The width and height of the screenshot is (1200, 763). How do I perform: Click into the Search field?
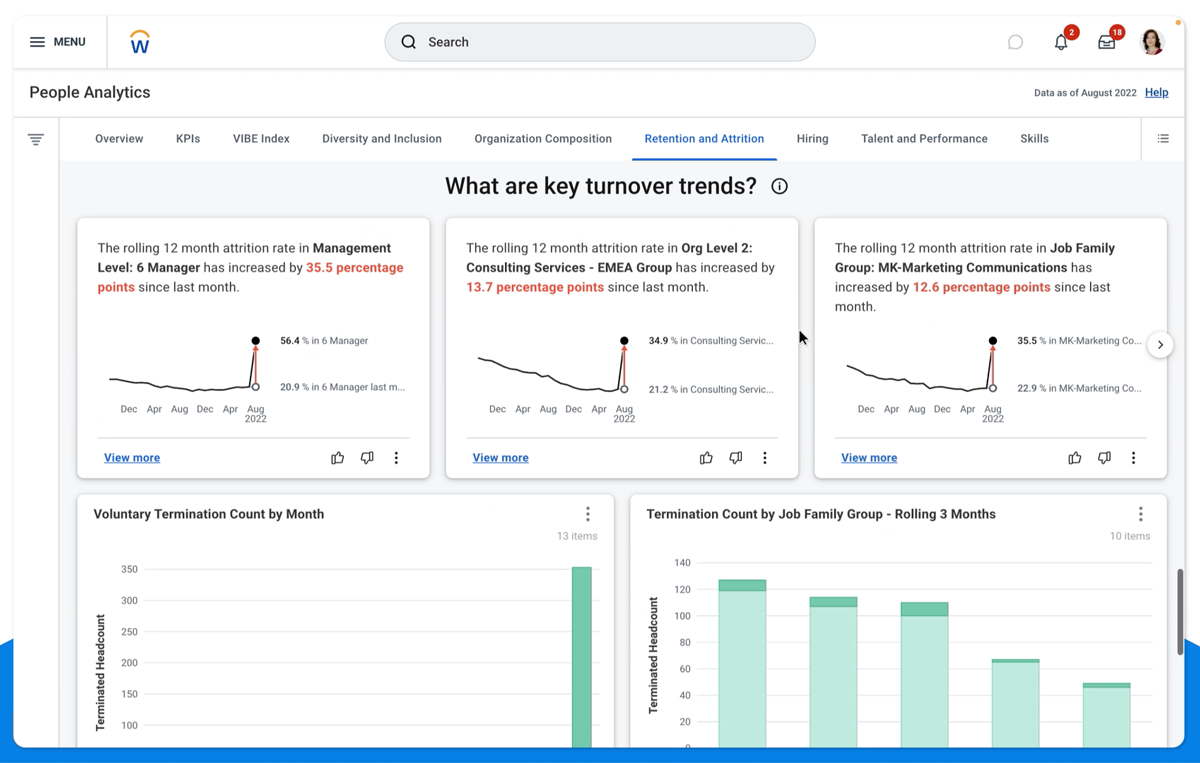[600, 42]
